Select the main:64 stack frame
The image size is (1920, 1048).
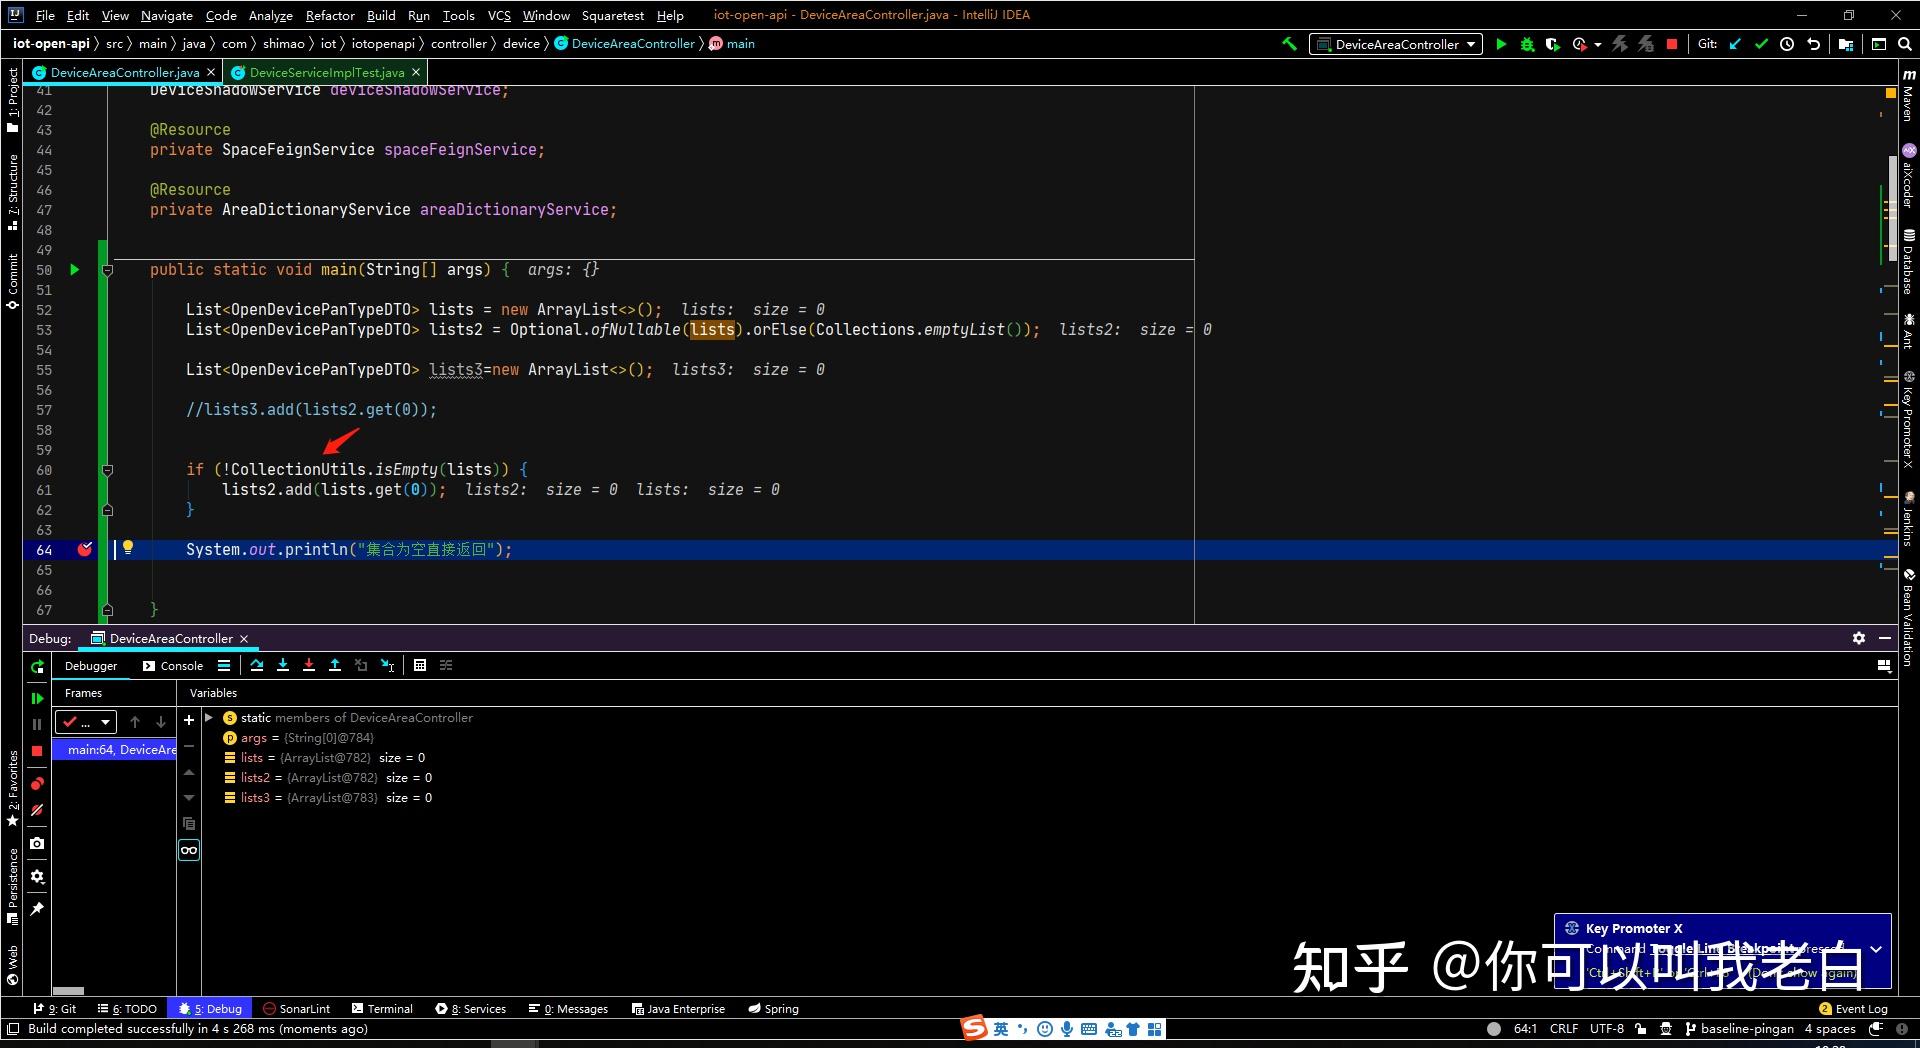click(x=114, y=749)
